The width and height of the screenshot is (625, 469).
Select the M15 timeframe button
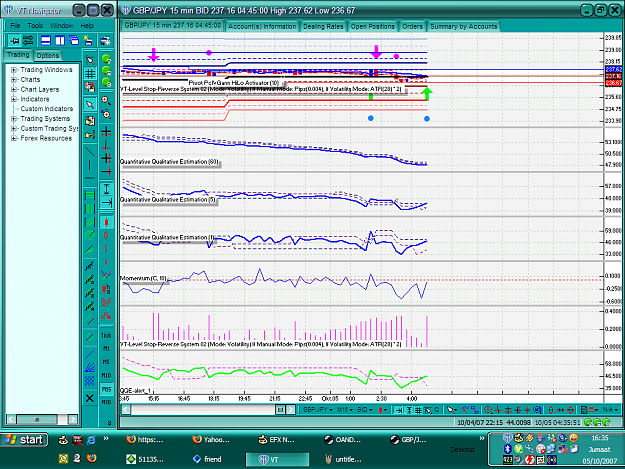coord(106,389)
